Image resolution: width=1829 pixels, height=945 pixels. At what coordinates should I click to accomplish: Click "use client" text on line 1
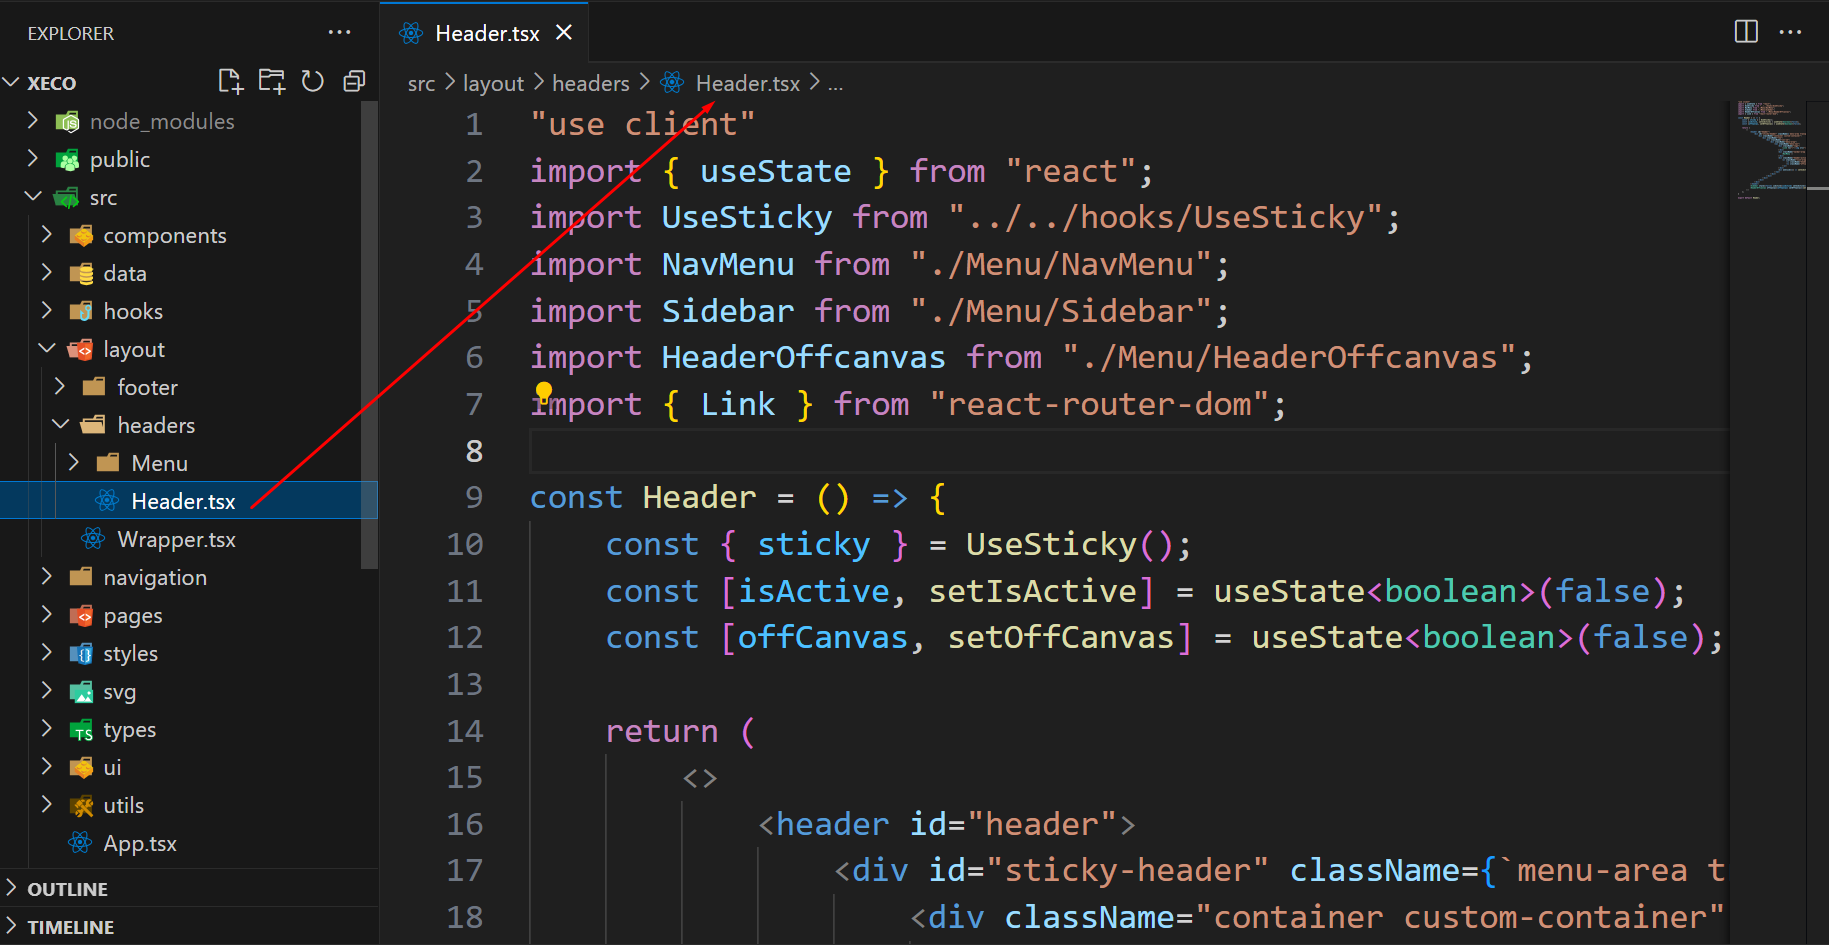pyautogui.click(x=643, y=124)
